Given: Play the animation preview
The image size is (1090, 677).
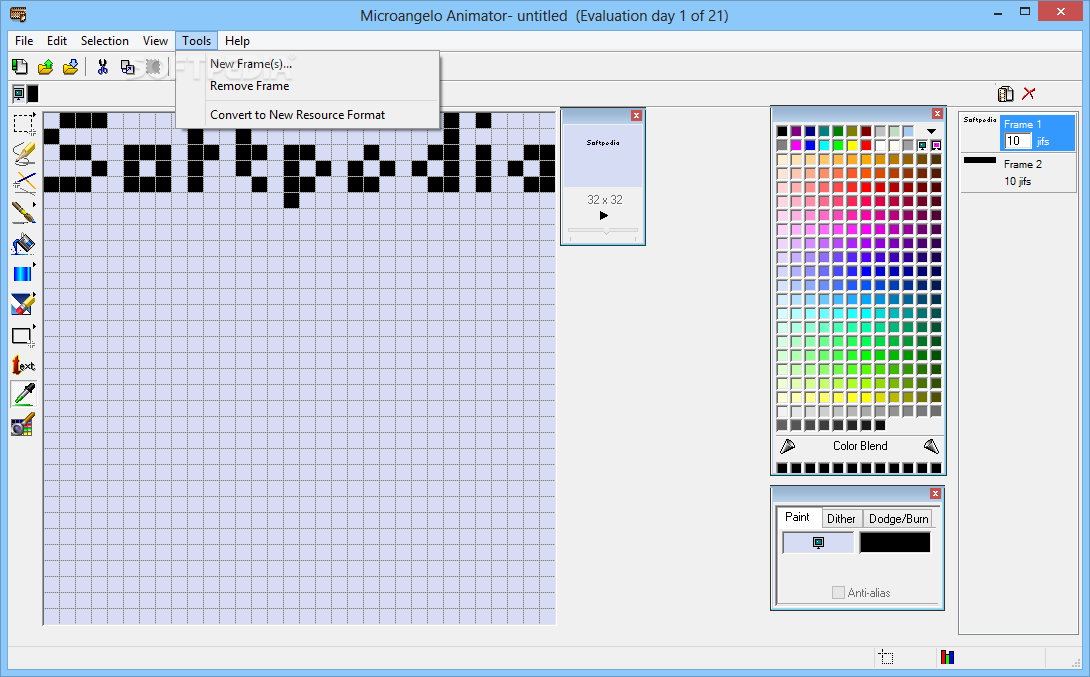Looking at the screenshot, I should [x=603, y=216].
